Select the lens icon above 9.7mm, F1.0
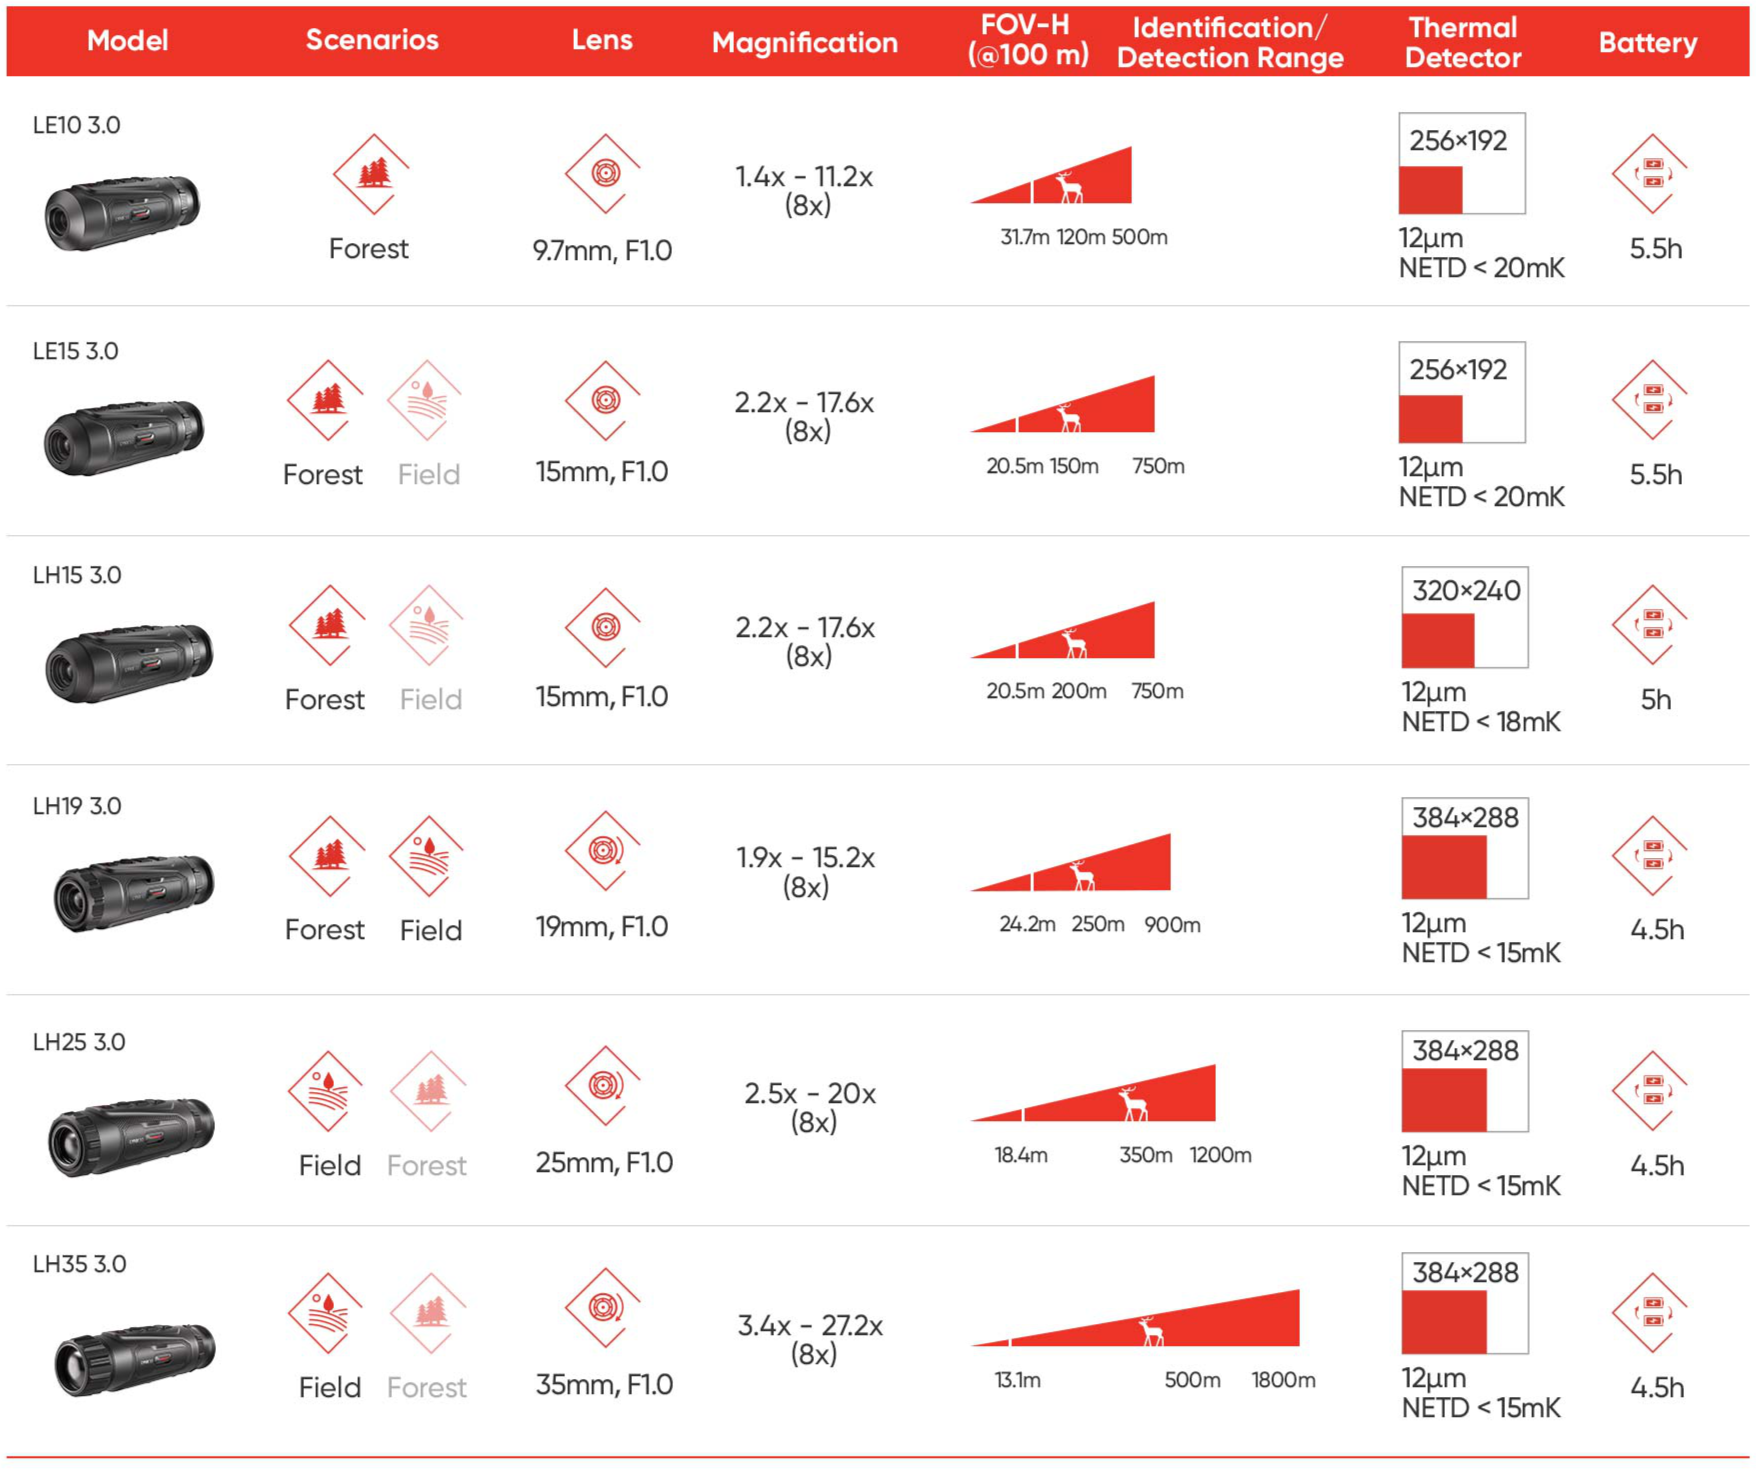Screen dimensions: 1756x1477 coord(603,173)
